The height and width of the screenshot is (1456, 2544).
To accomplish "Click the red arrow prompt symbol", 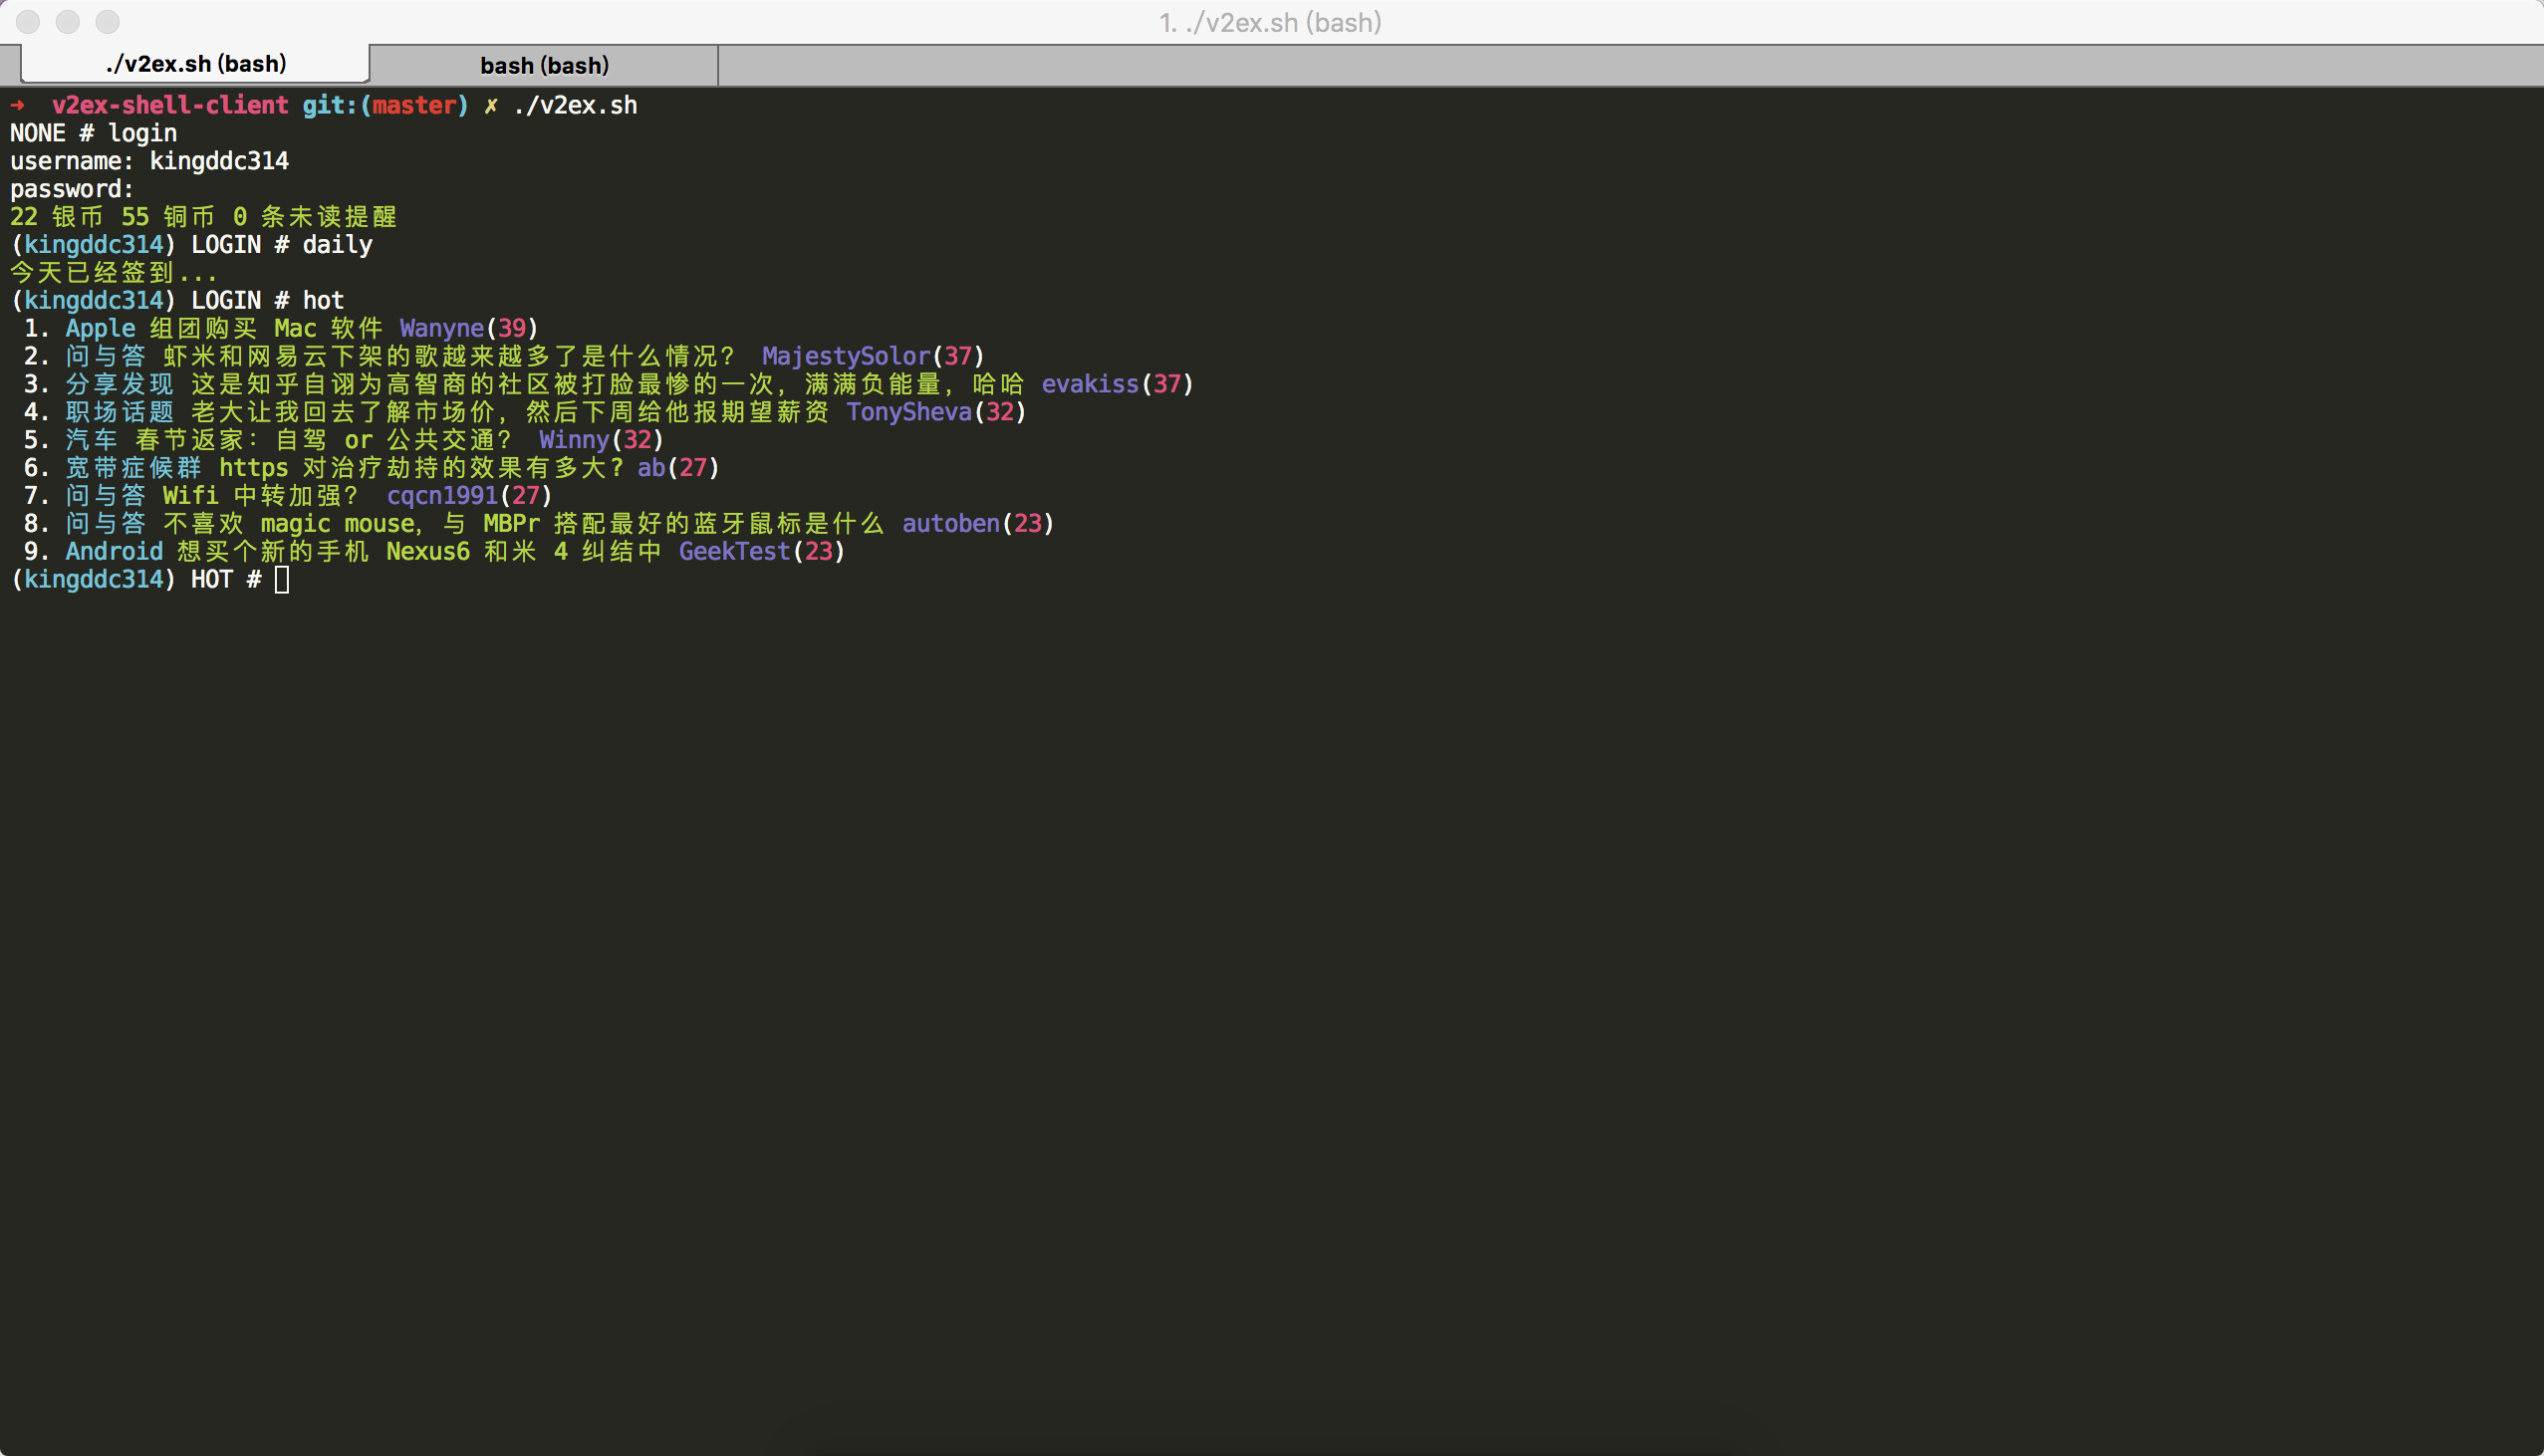I will tap(18, 105).
